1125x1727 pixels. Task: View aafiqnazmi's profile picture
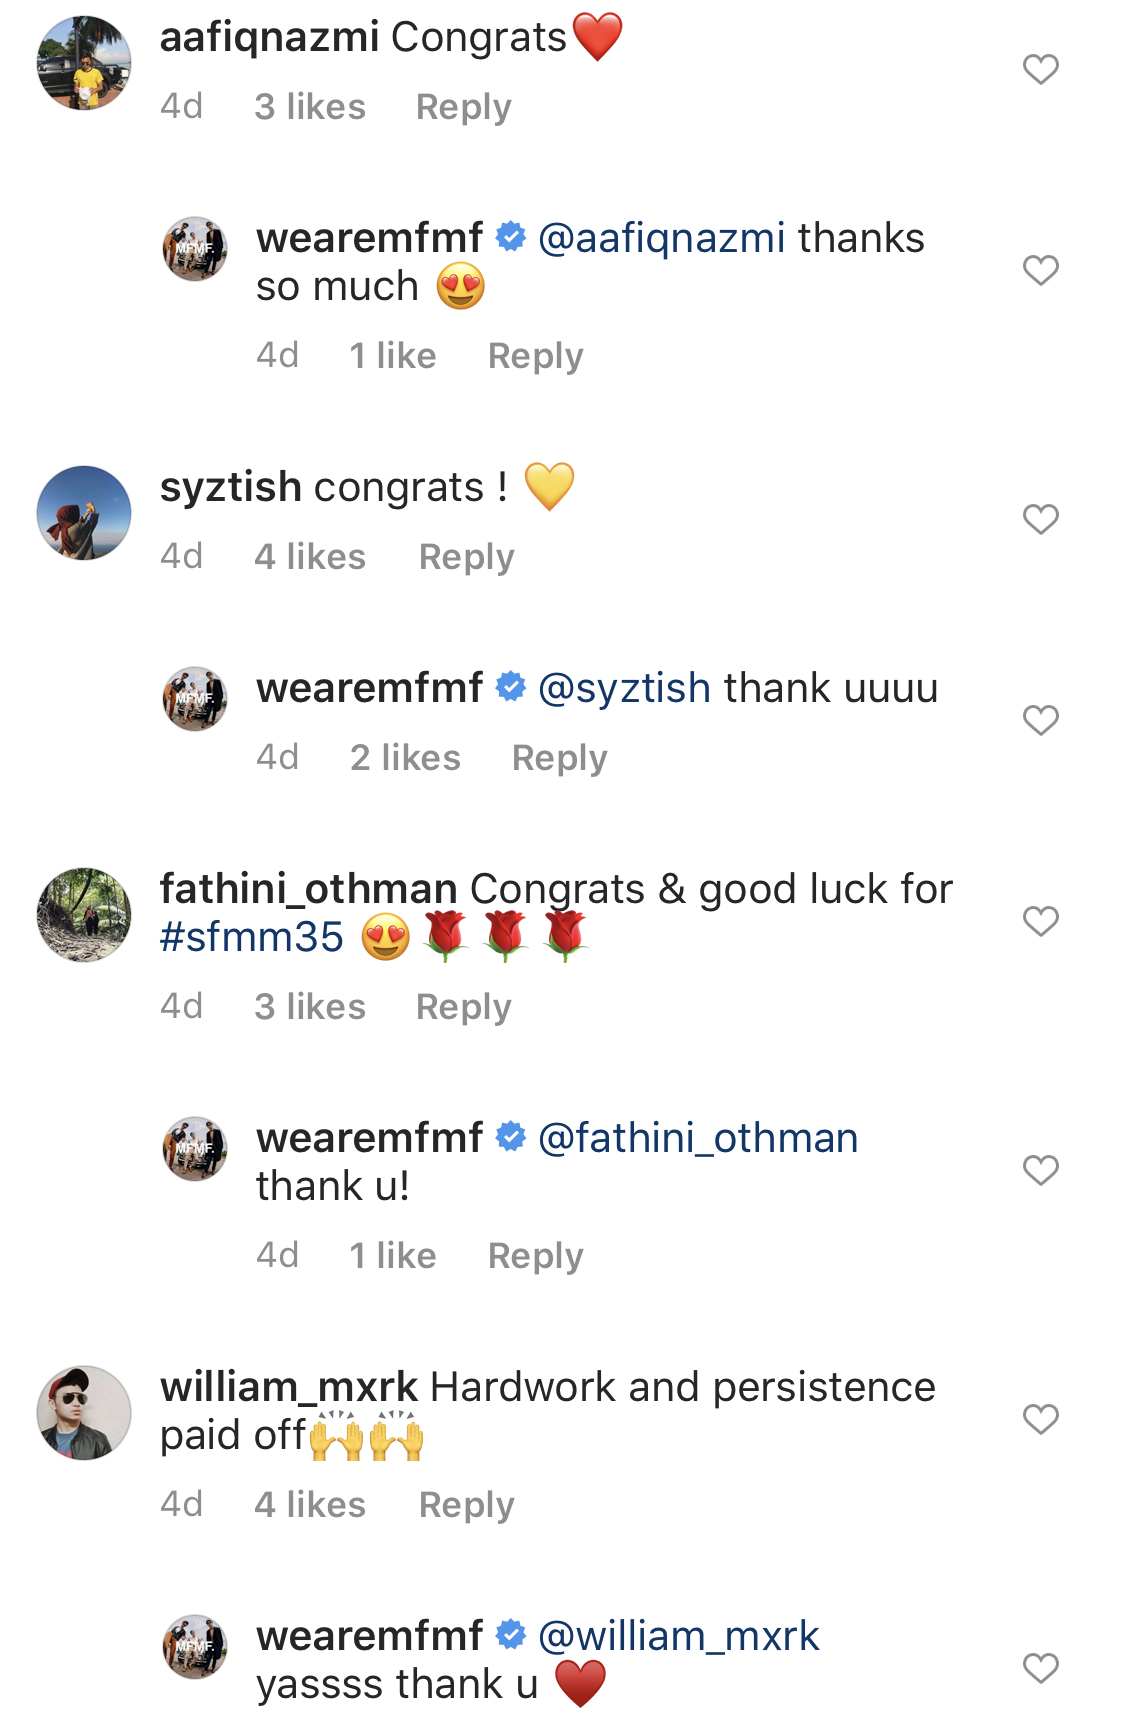tap(84, 63)
